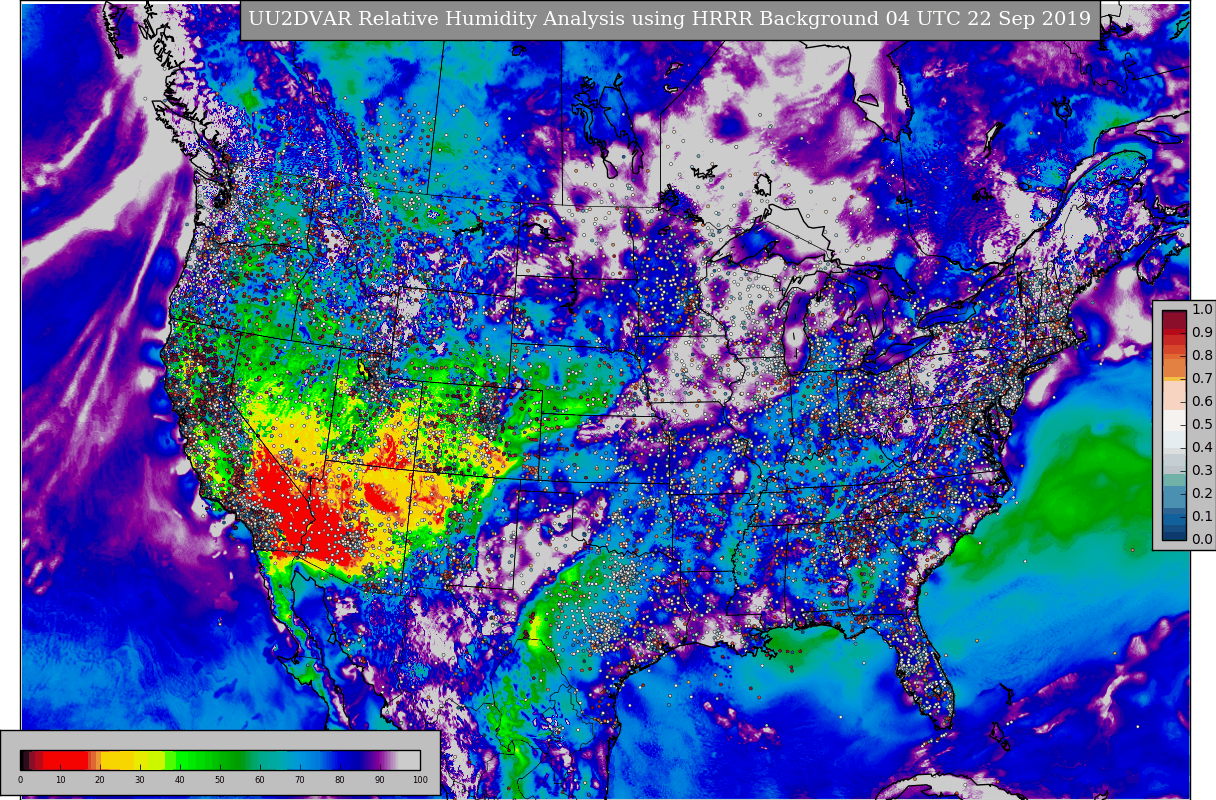1216x800 pixels.
Task: Click the 0.9 label on right colorbar
Action: click(x=1202, y=332)
